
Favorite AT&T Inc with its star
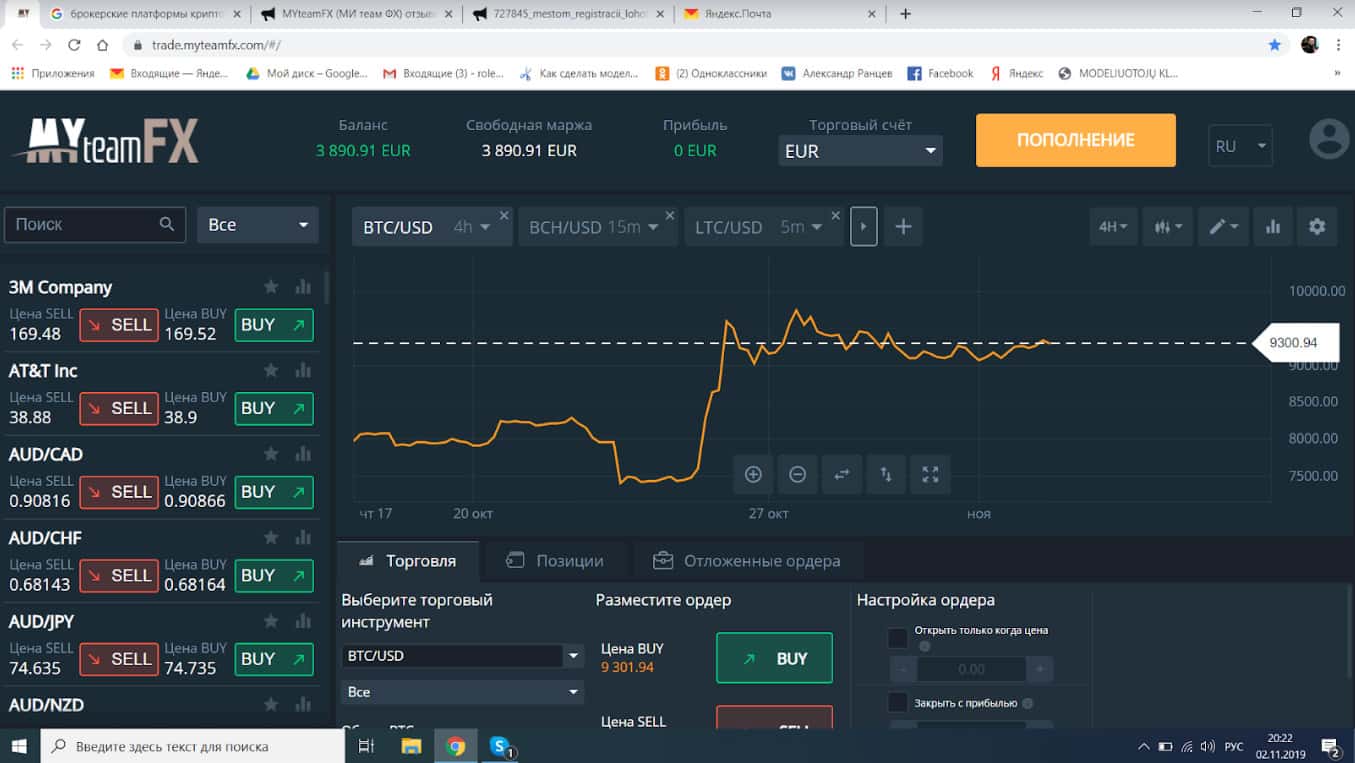tap(271, 371)
